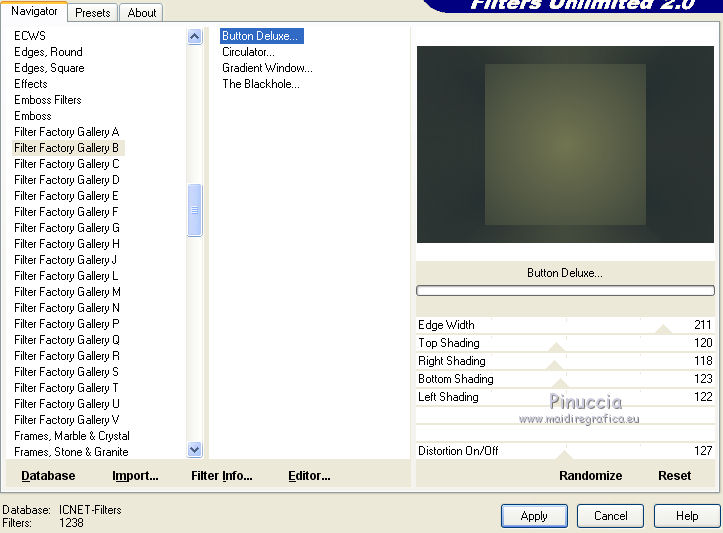This screenshot has height=533, width=723.
Task: Select the Gradient Window filter
Action: click(x=267, y=68)
